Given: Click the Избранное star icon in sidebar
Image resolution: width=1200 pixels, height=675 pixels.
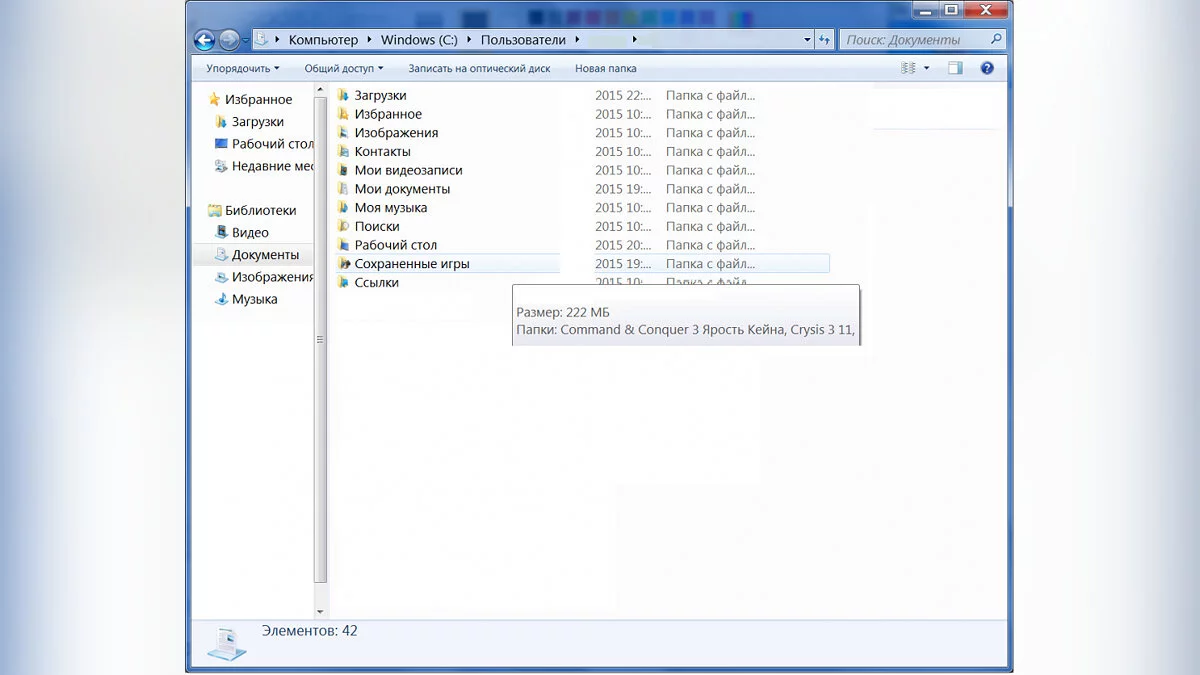Looking at the screenshot, I should click(214, 99).
